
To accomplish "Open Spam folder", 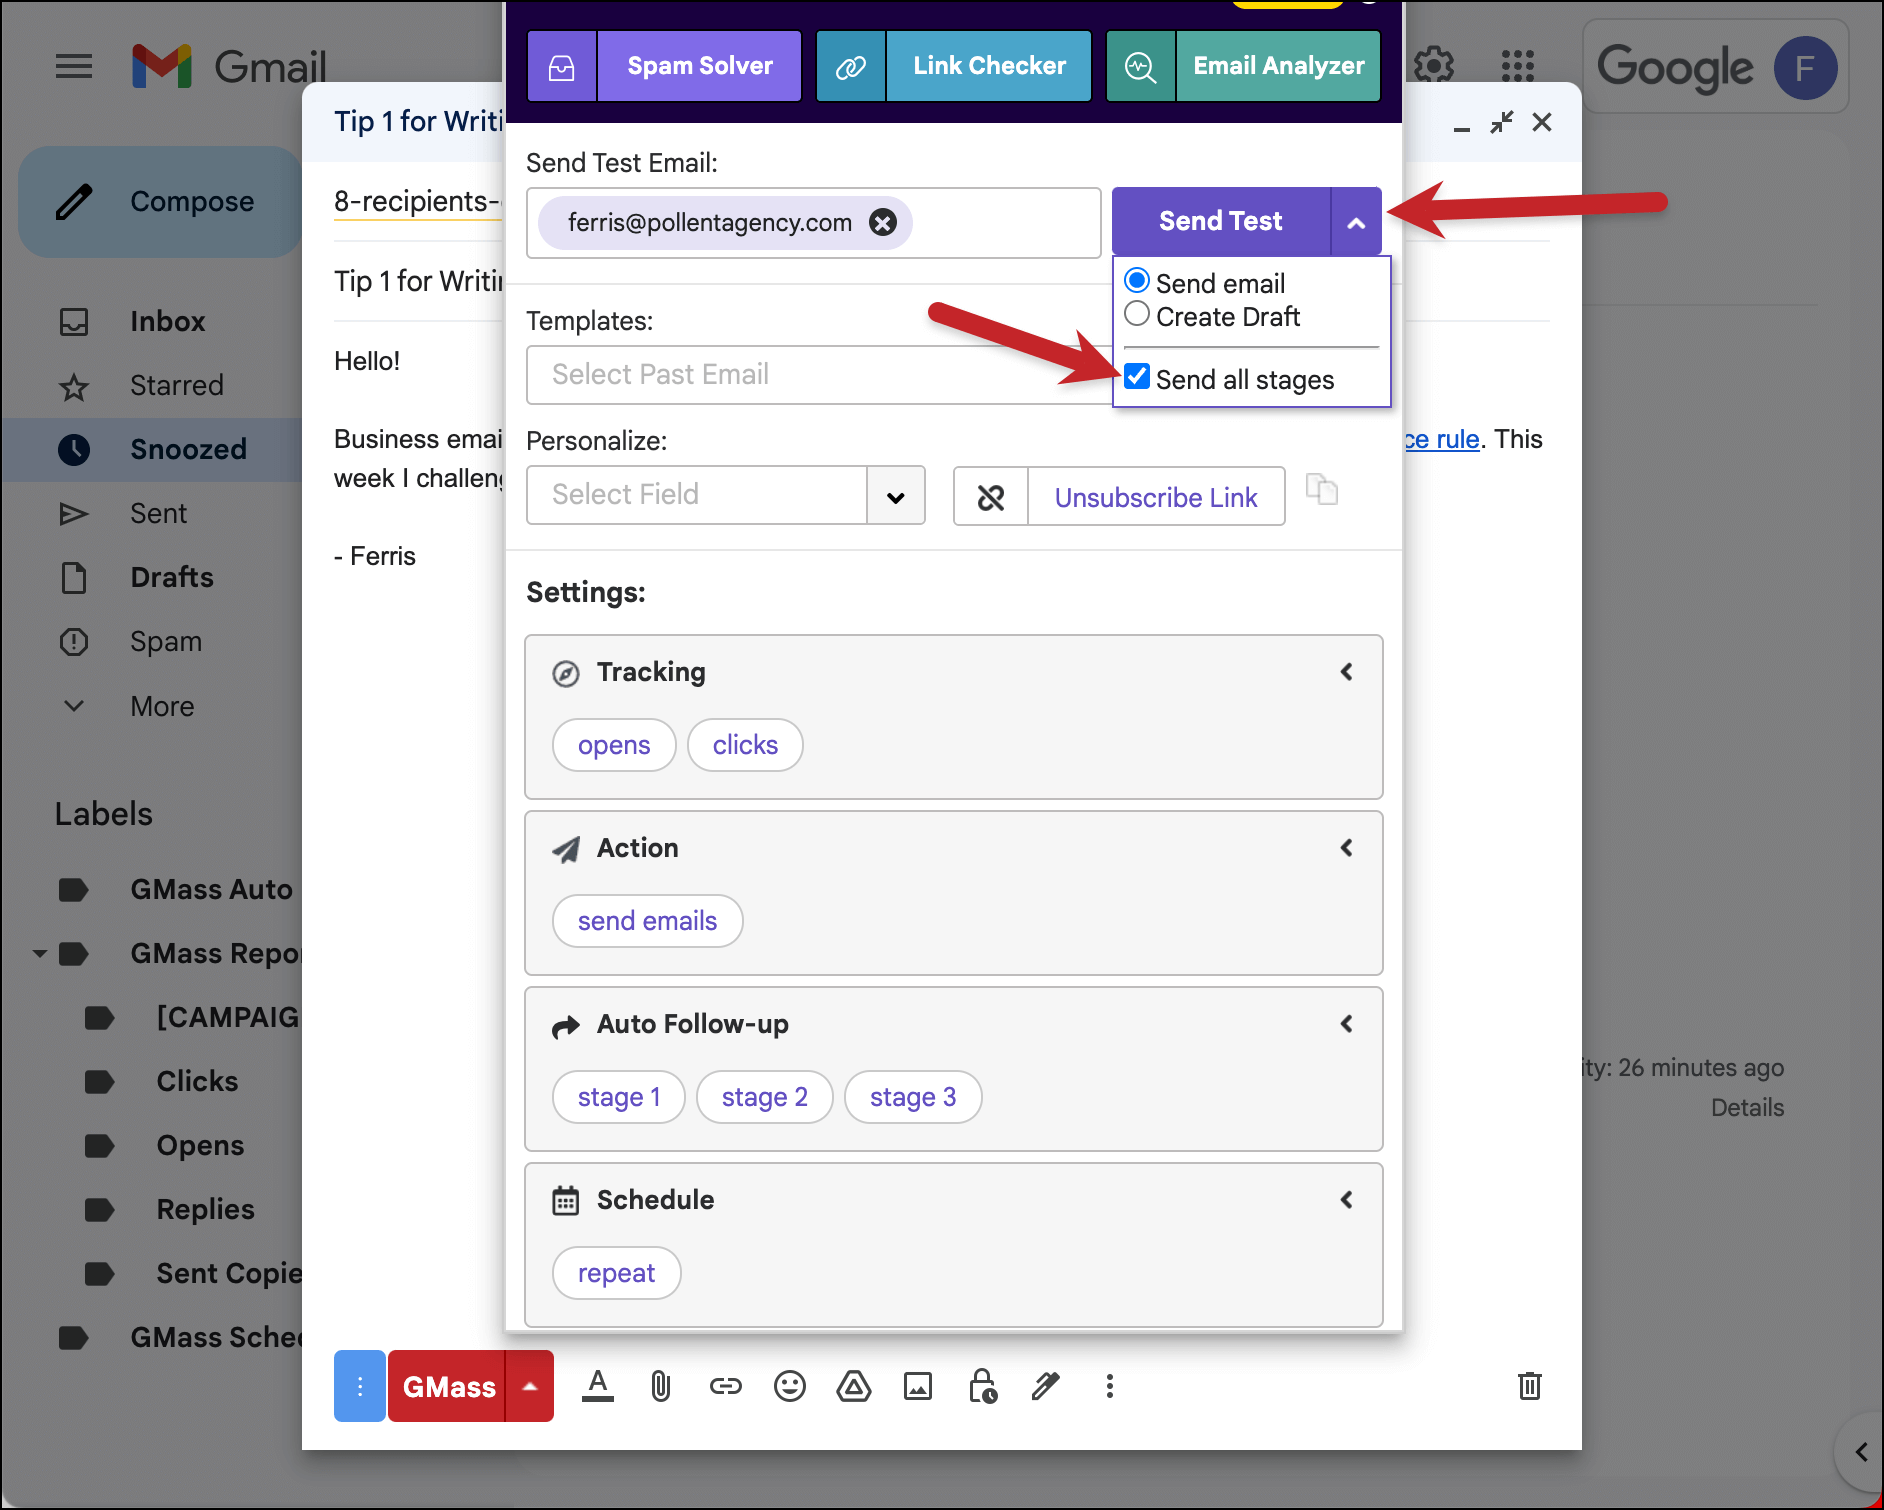I will click(x=165, y=642).
